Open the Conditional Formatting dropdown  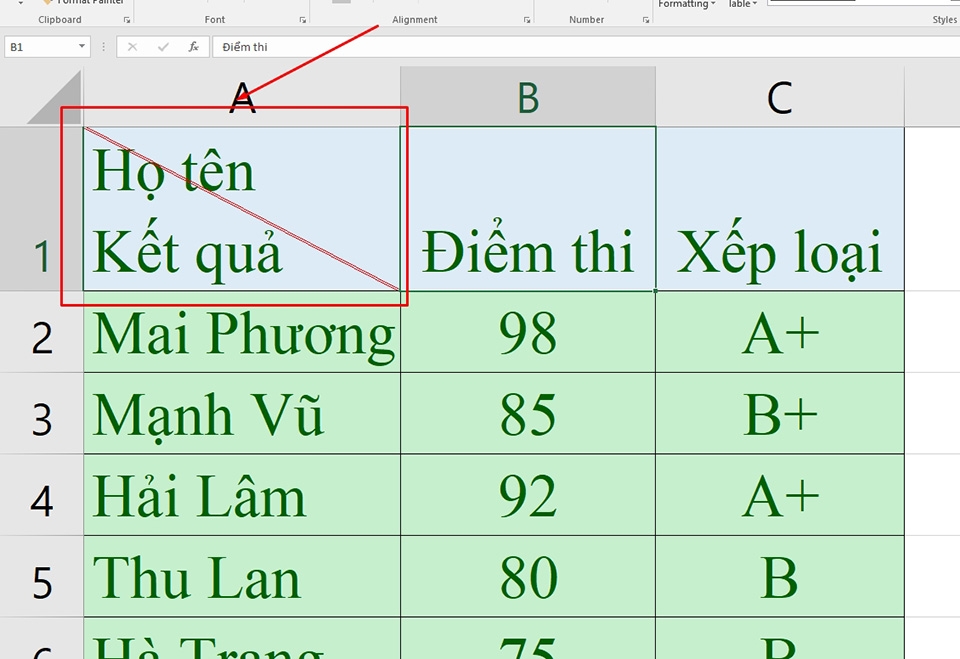click(686, 4)
